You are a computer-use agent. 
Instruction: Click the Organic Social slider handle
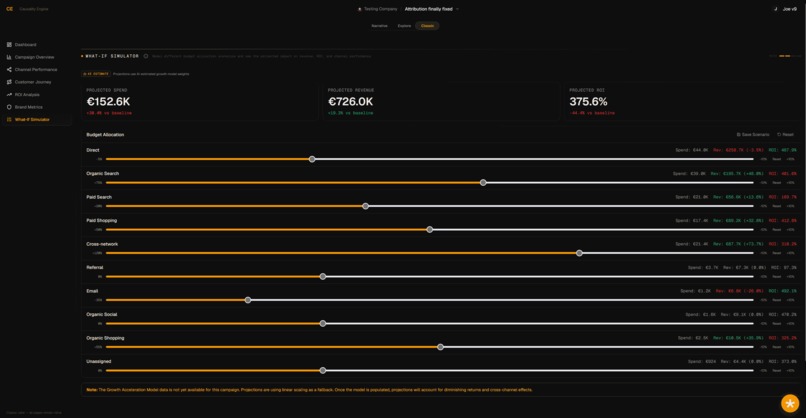pos(323,323)
